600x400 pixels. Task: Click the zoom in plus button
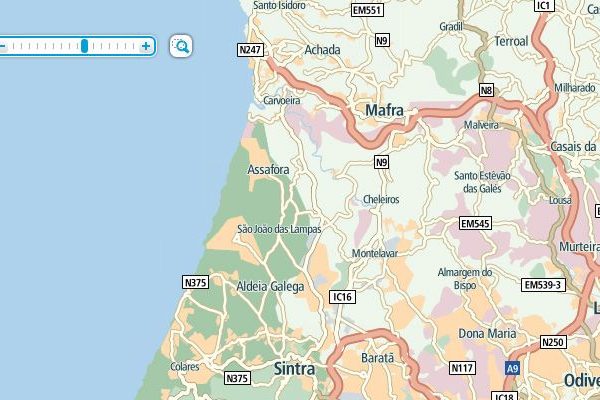[x=146, y=46]
